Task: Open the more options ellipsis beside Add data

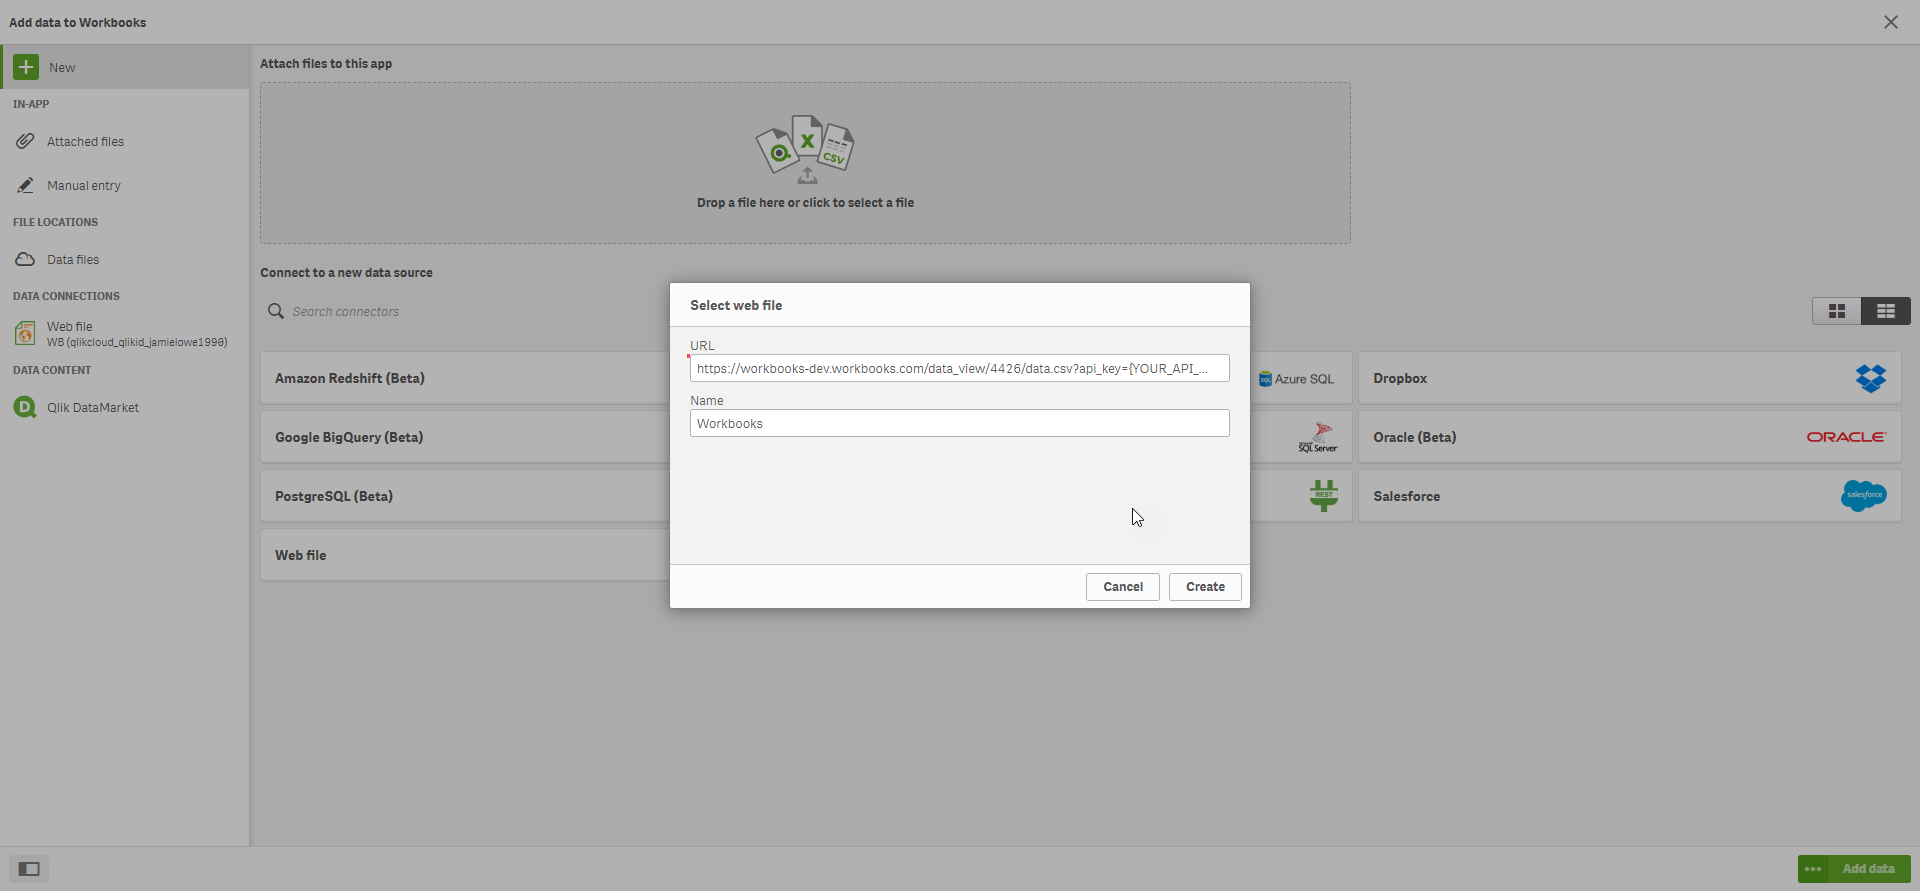Action: click(x=1813, y=869)
